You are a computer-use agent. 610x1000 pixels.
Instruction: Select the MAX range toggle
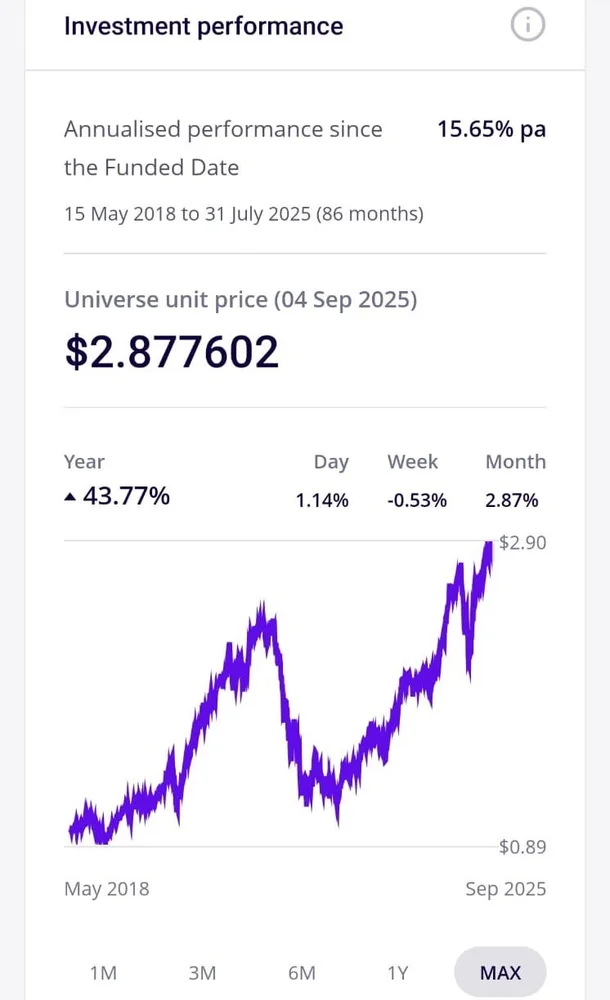click(x=500, y=973)
